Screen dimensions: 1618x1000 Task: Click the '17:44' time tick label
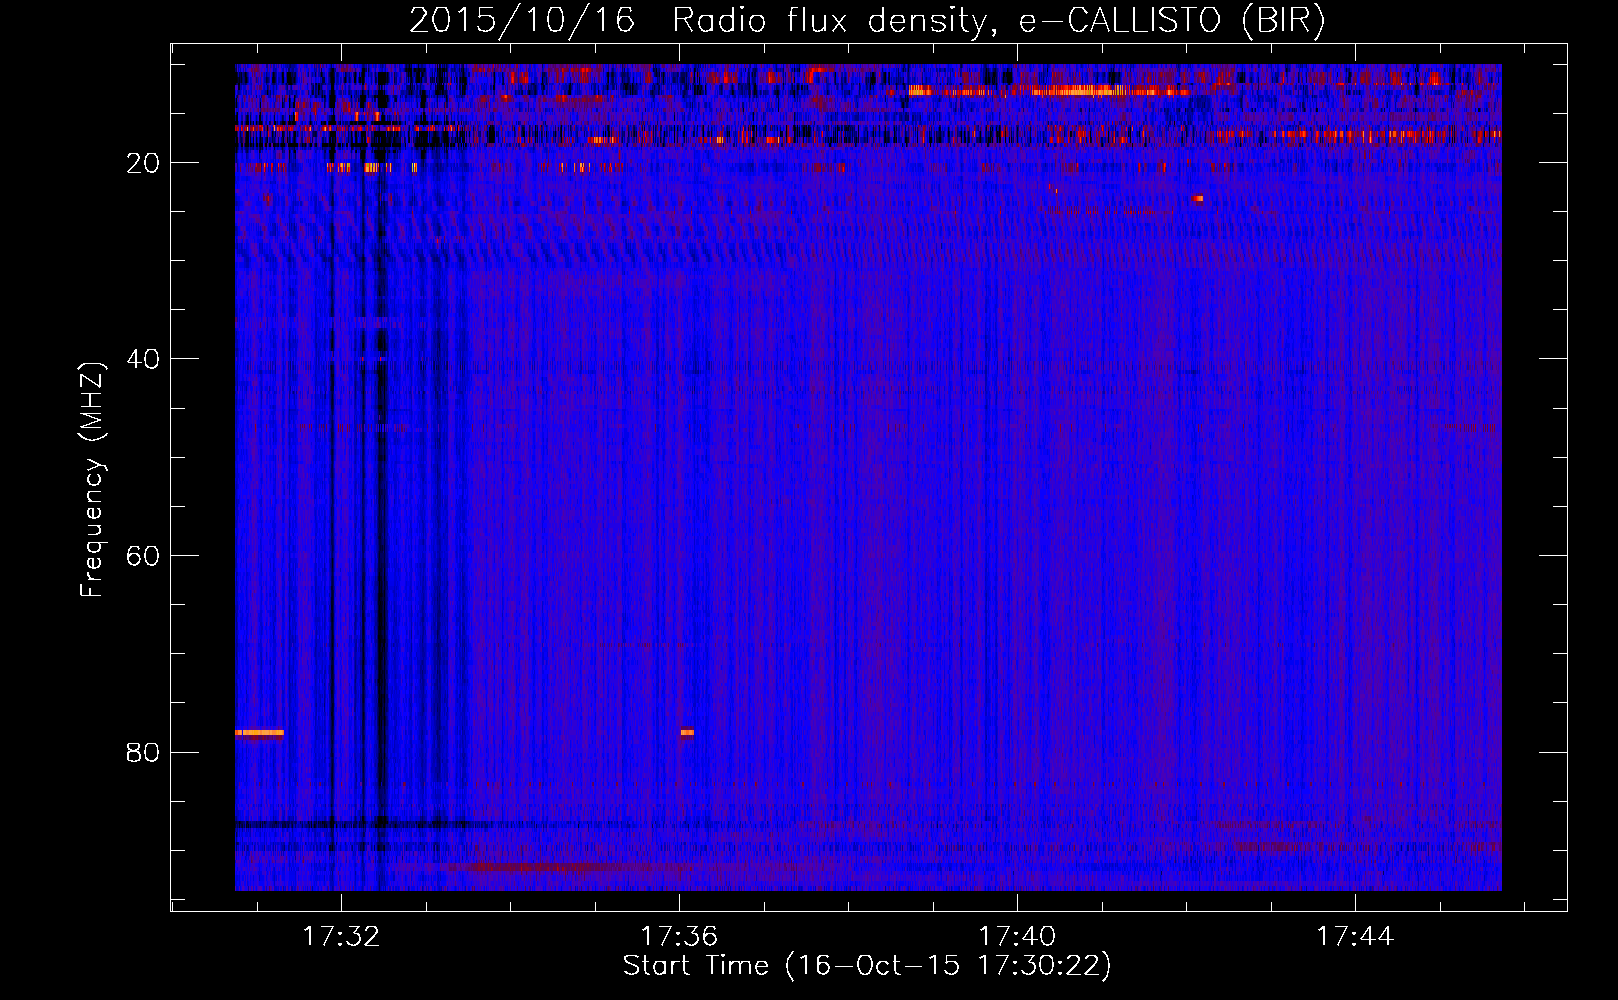point(1355,936)
